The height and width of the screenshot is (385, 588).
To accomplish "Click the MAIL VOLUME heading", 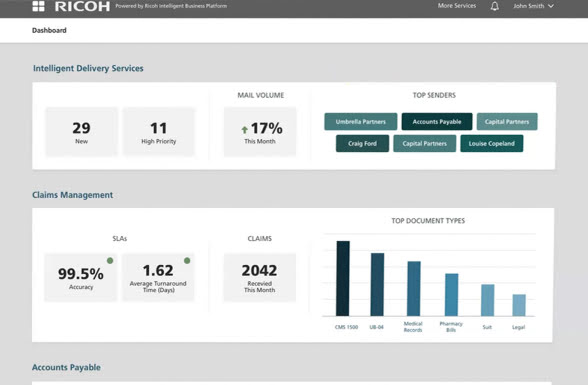I will (260, 95).
